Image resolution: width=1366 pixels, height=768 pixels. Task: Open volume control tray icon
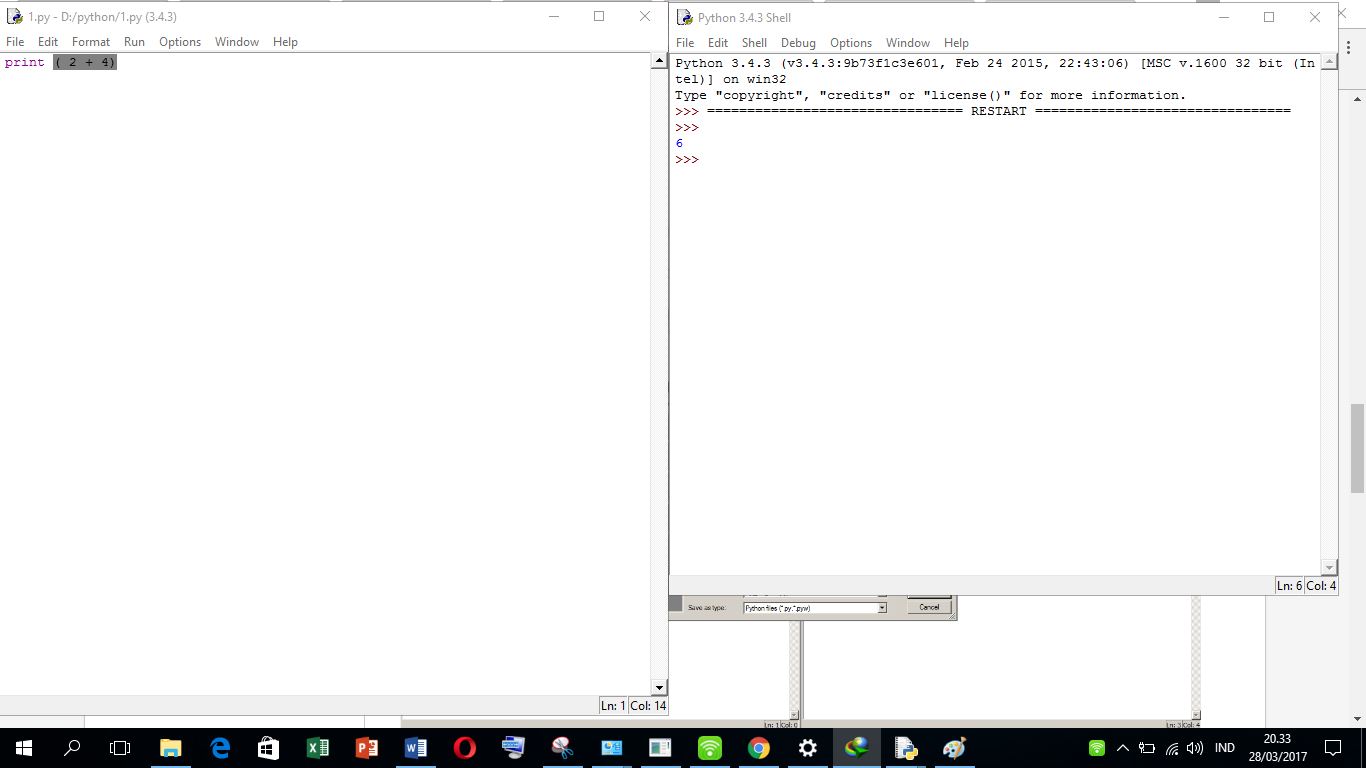point(1194,748)
